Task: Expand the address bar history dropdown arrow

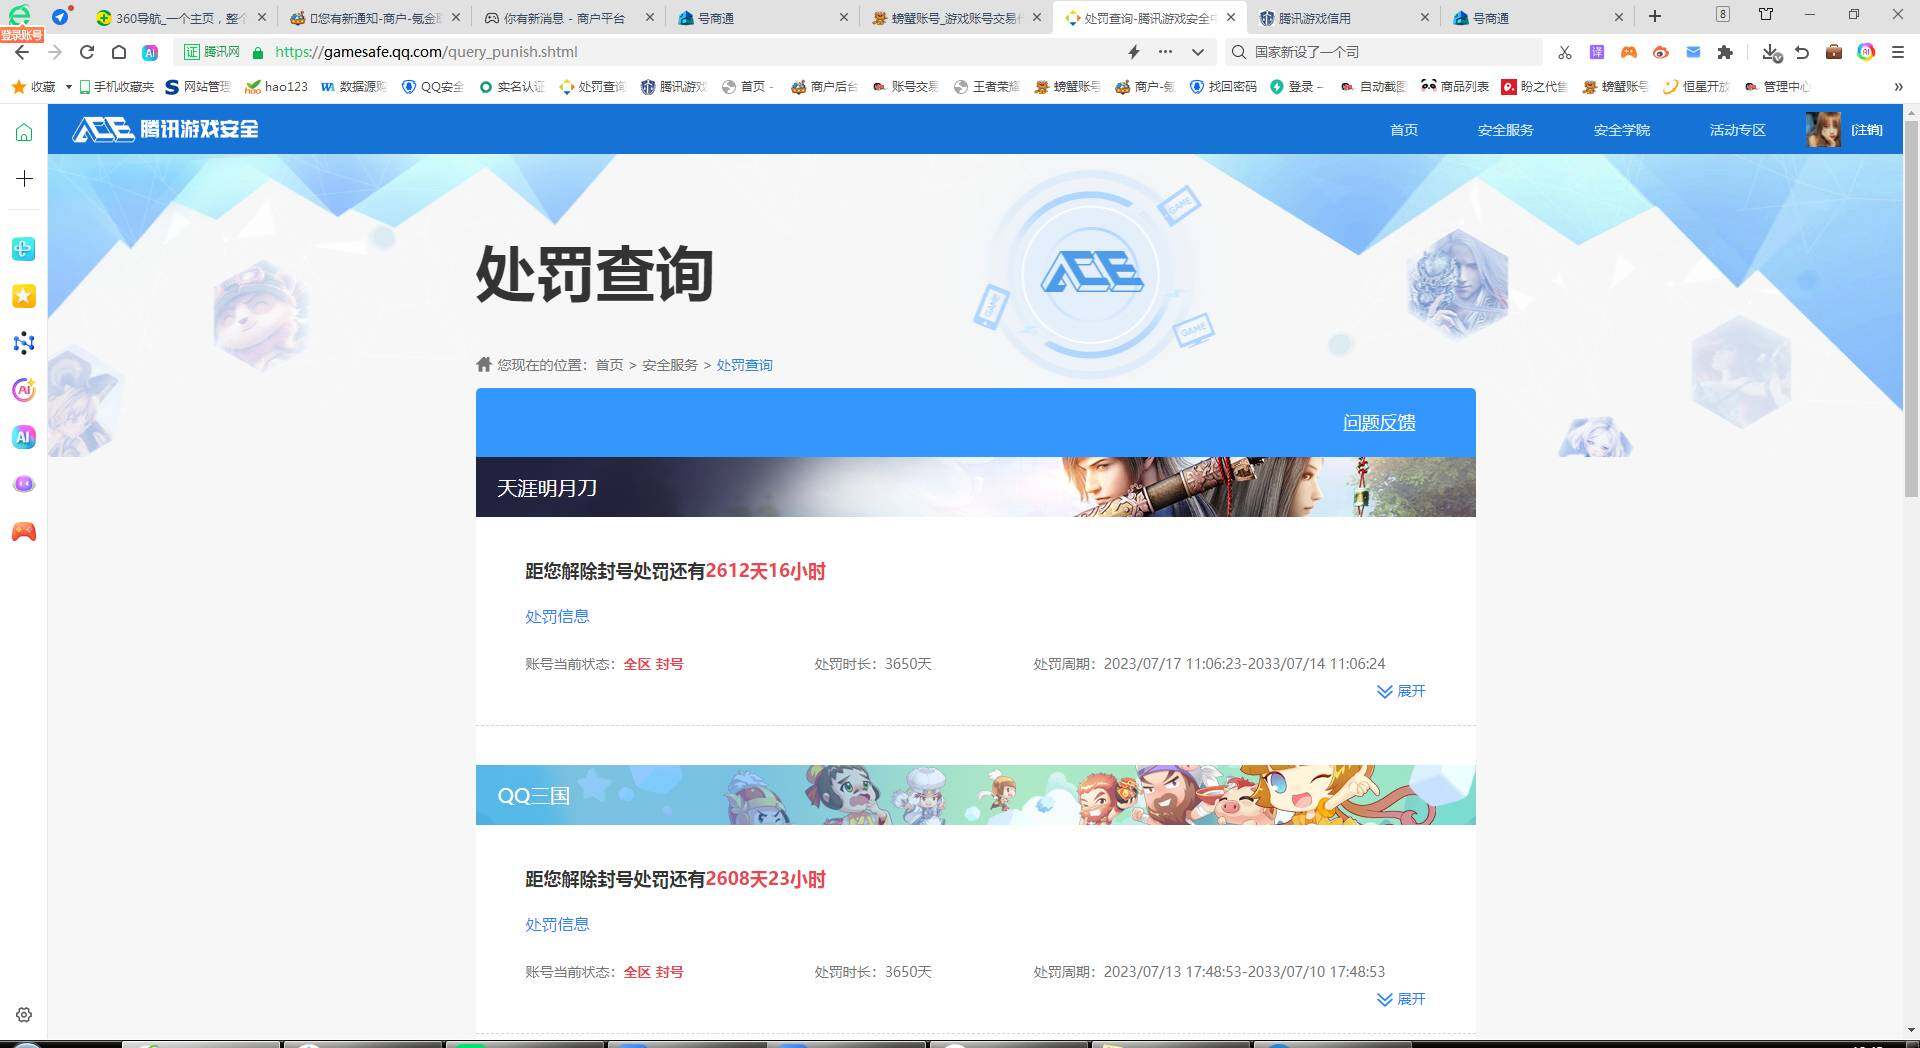Action: tap(1197, 52)
